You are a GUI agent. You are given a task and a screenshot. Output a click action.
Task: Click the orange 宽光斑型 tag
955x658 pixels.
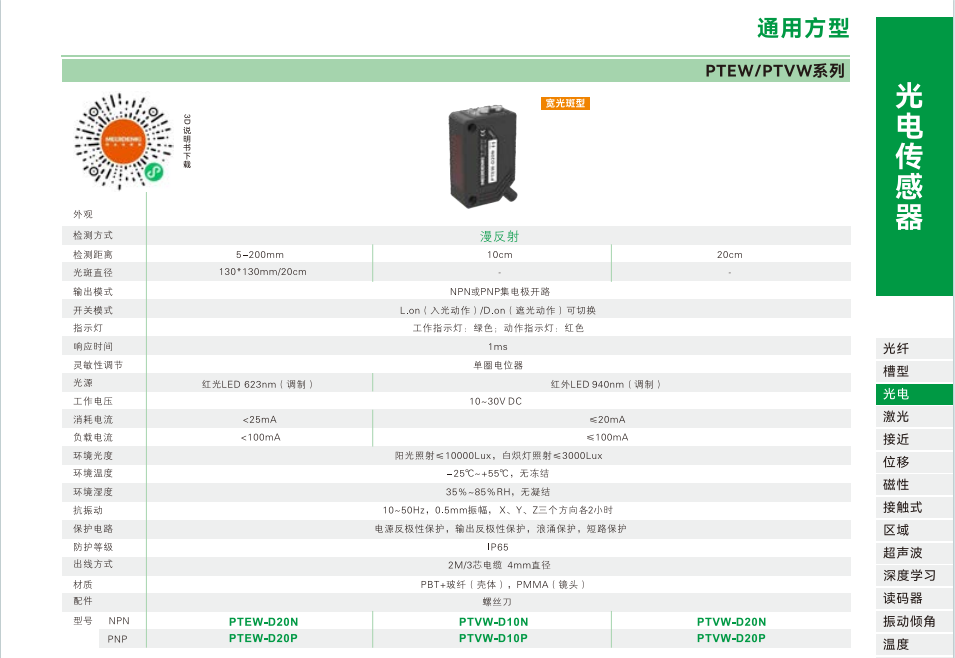click(x=566, y=103)
